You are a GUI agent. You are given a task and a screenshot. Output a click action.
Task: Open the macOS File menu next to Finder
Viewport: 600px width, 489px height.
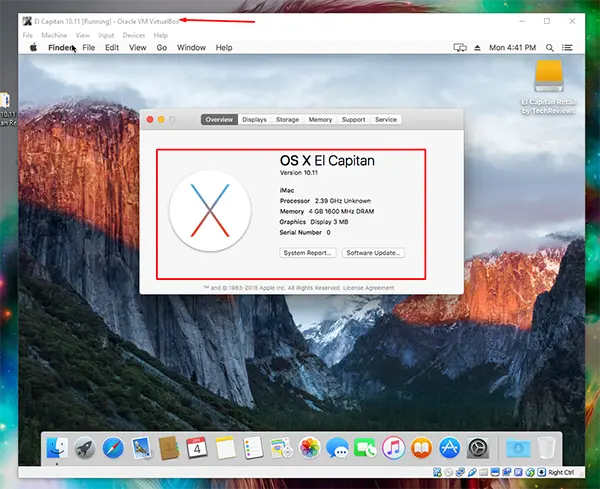coord(89,48)
